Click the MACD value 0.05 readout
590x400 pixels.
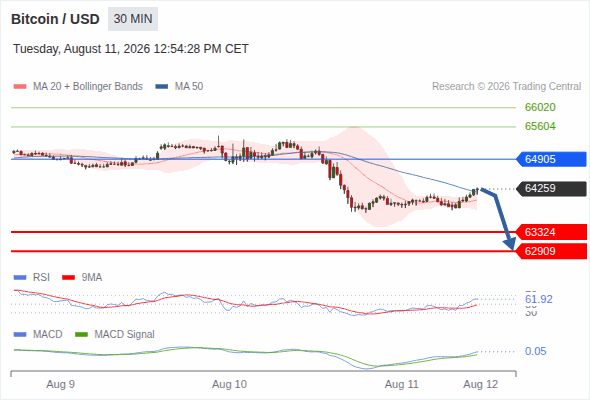535,351
